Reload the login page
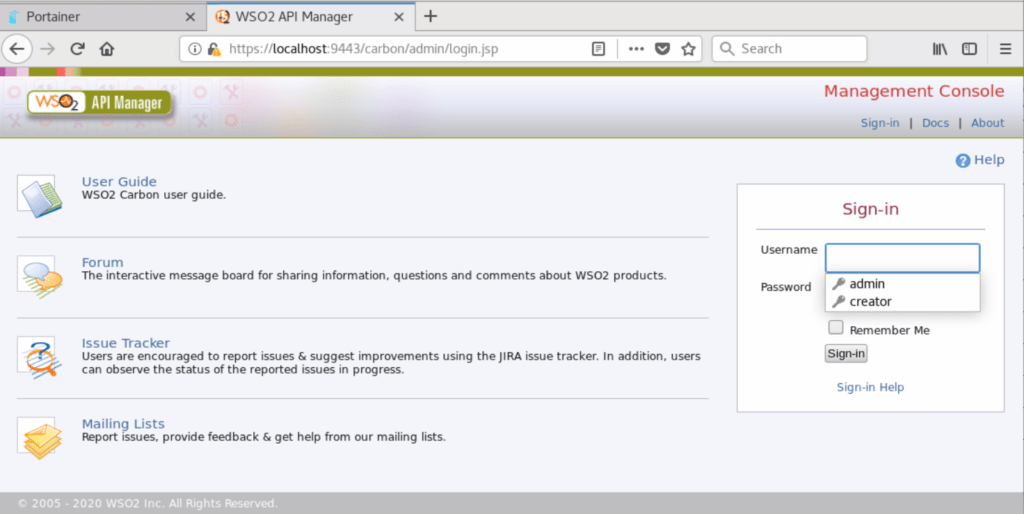The height and width of the screenshot is (514, 1024). pos(77,49)
